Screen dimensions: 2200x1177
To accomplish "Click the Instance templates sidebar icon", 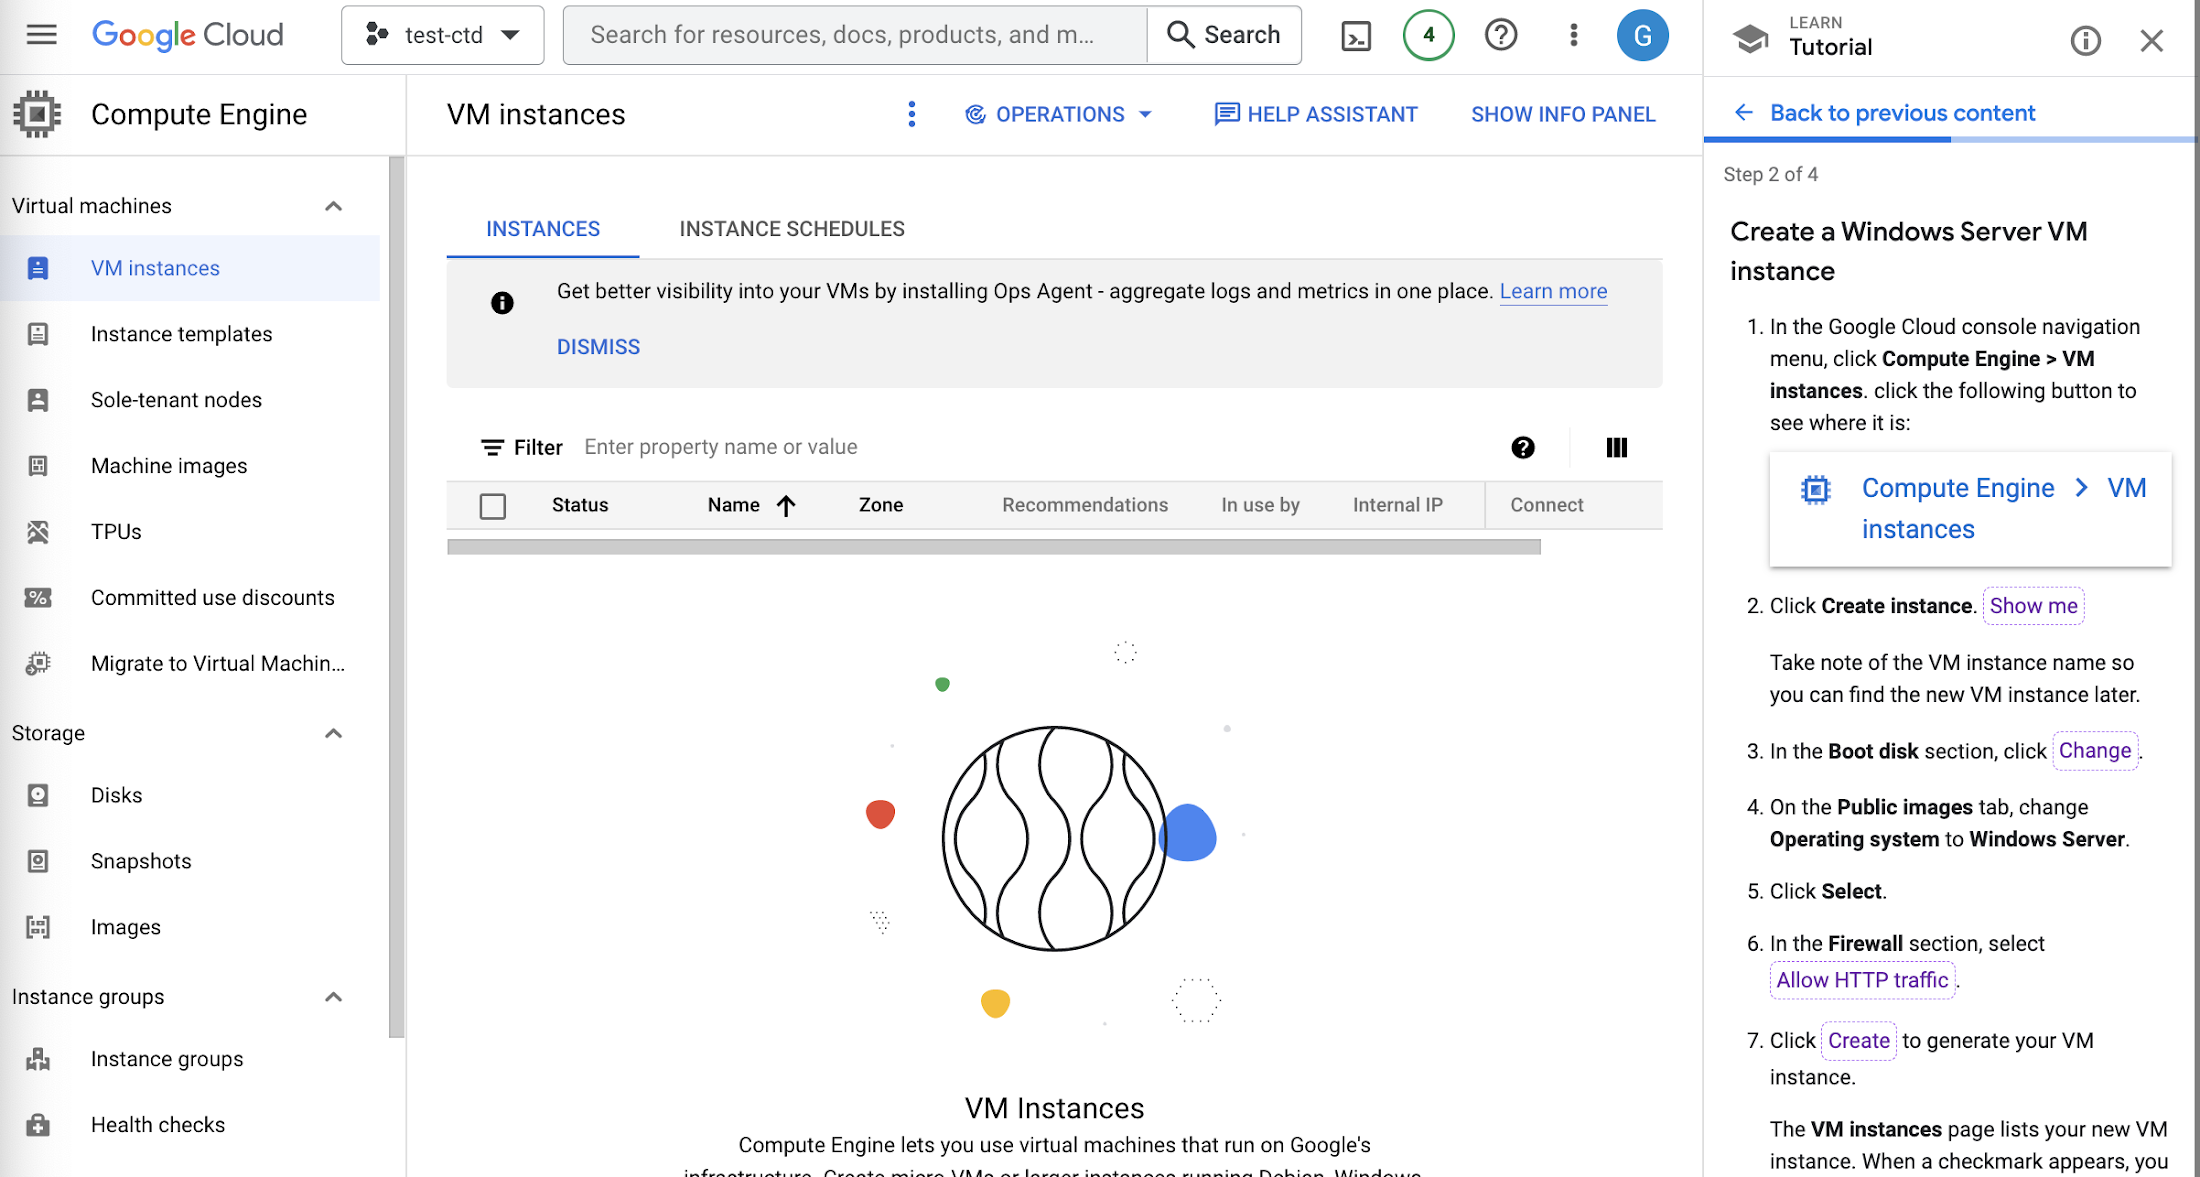I will coord(39,333).
